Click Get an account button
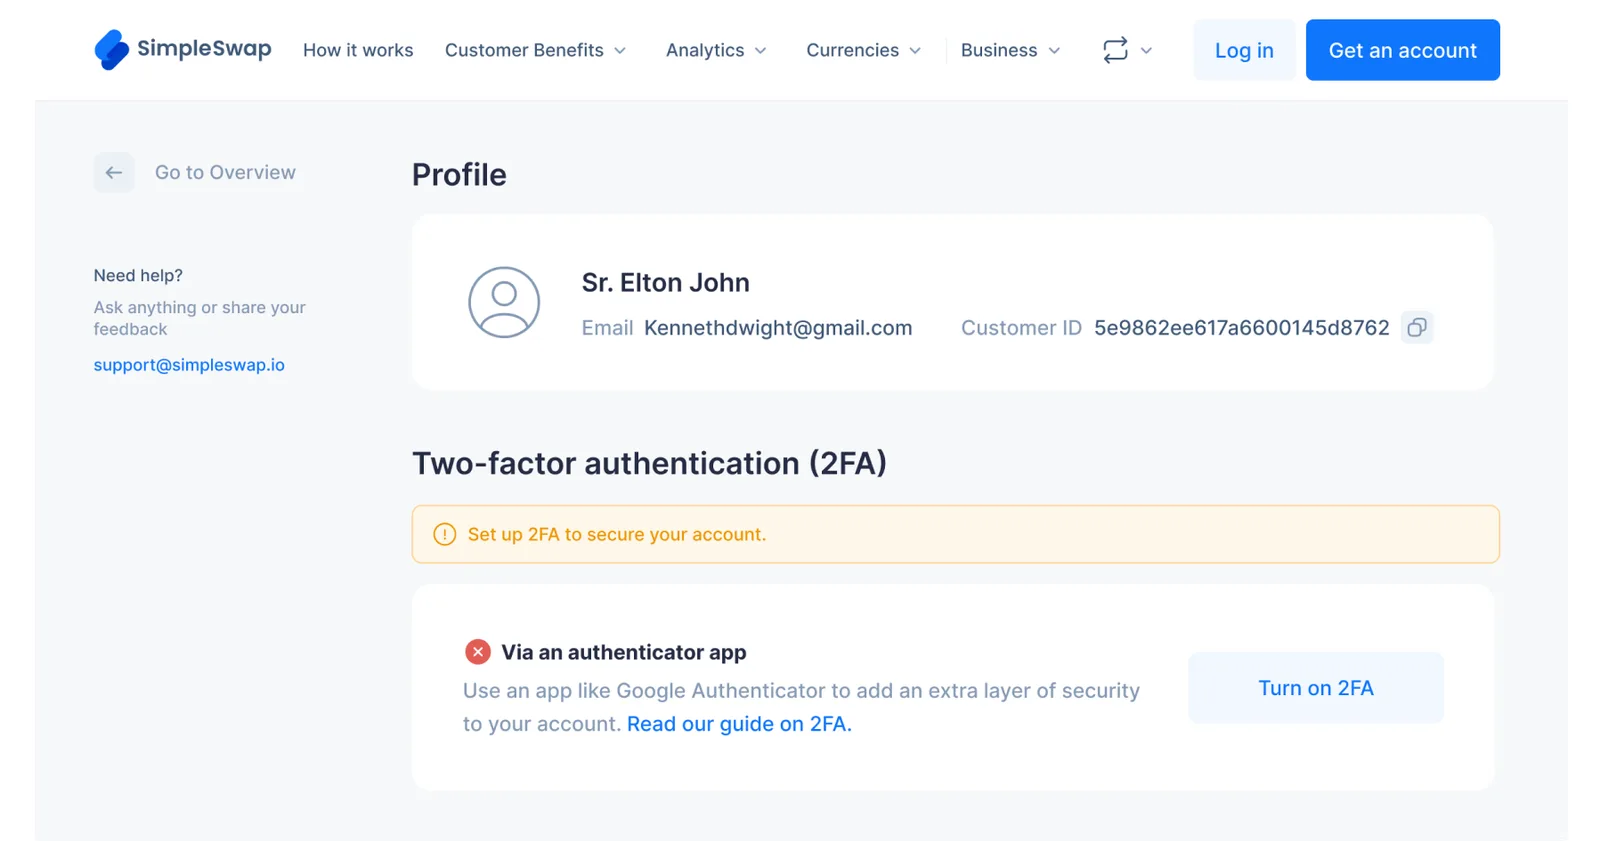1600x841 pixels. (1402, 50)
